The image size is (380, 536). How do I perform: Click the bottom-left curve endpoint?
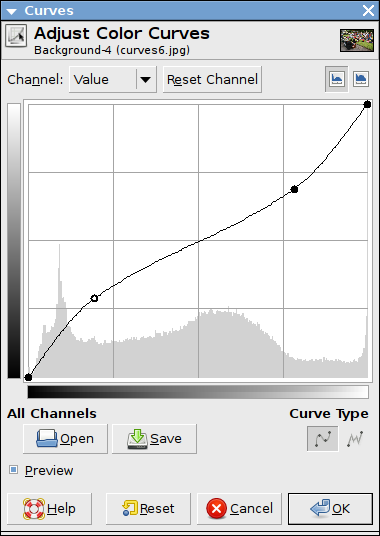28,377
